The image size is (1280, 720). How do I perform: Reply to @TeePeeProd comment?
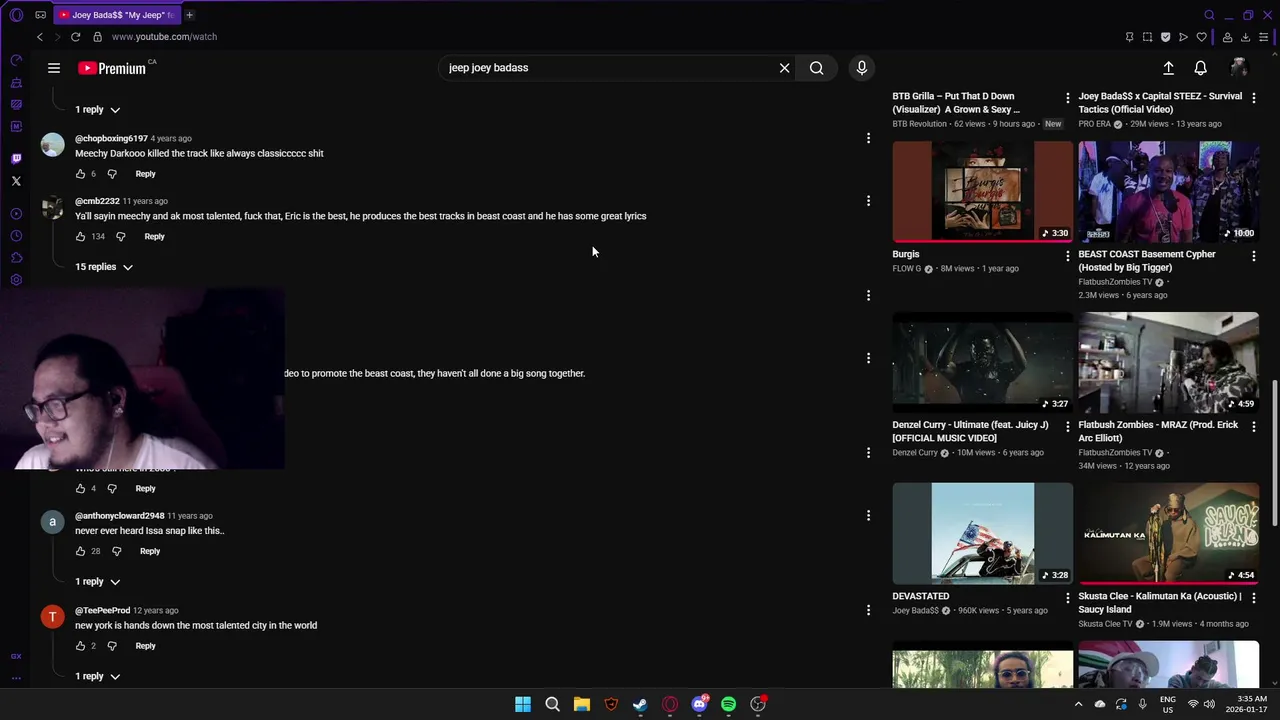click(145, 646)
